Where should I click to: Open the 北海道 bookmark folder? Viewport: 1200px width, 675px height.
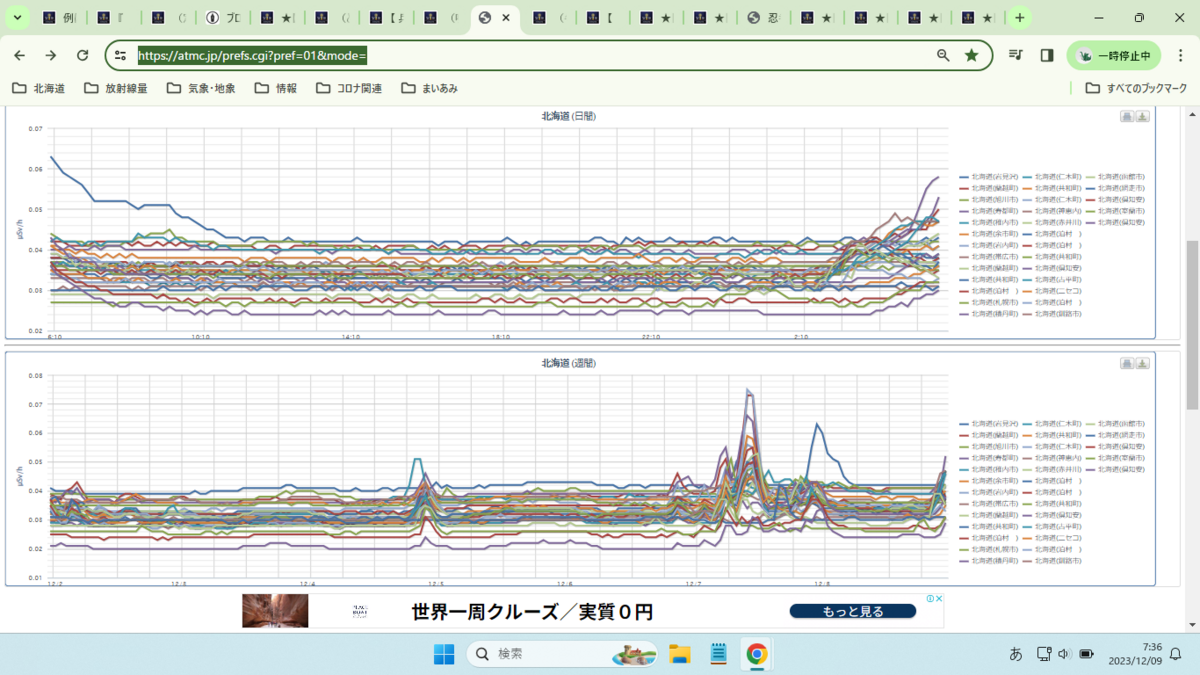39,88
